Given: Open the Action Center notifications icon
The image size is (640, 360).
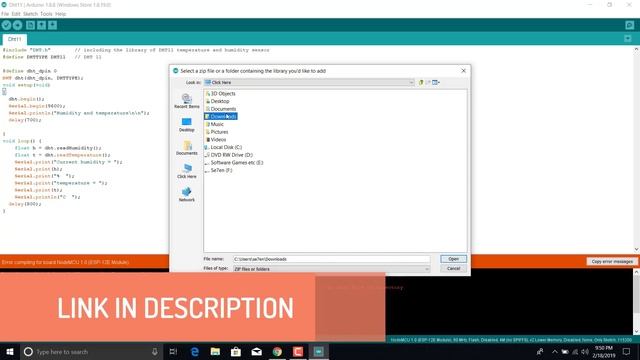Looking at the screenshot, I should coord(627,351).
